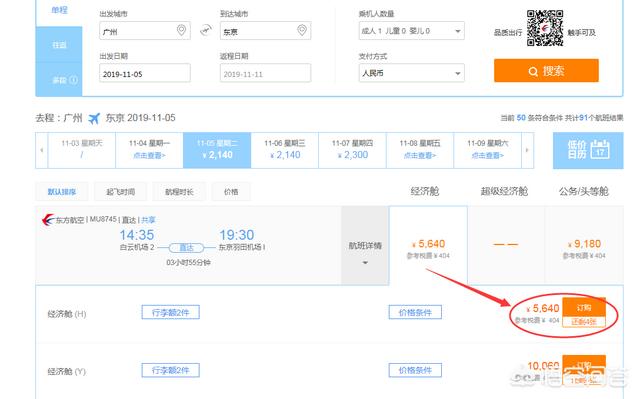640x399 pixels.
Task: Swap departure and arrival cities icon
Action: pyautogui.click(x=206, y=30)
